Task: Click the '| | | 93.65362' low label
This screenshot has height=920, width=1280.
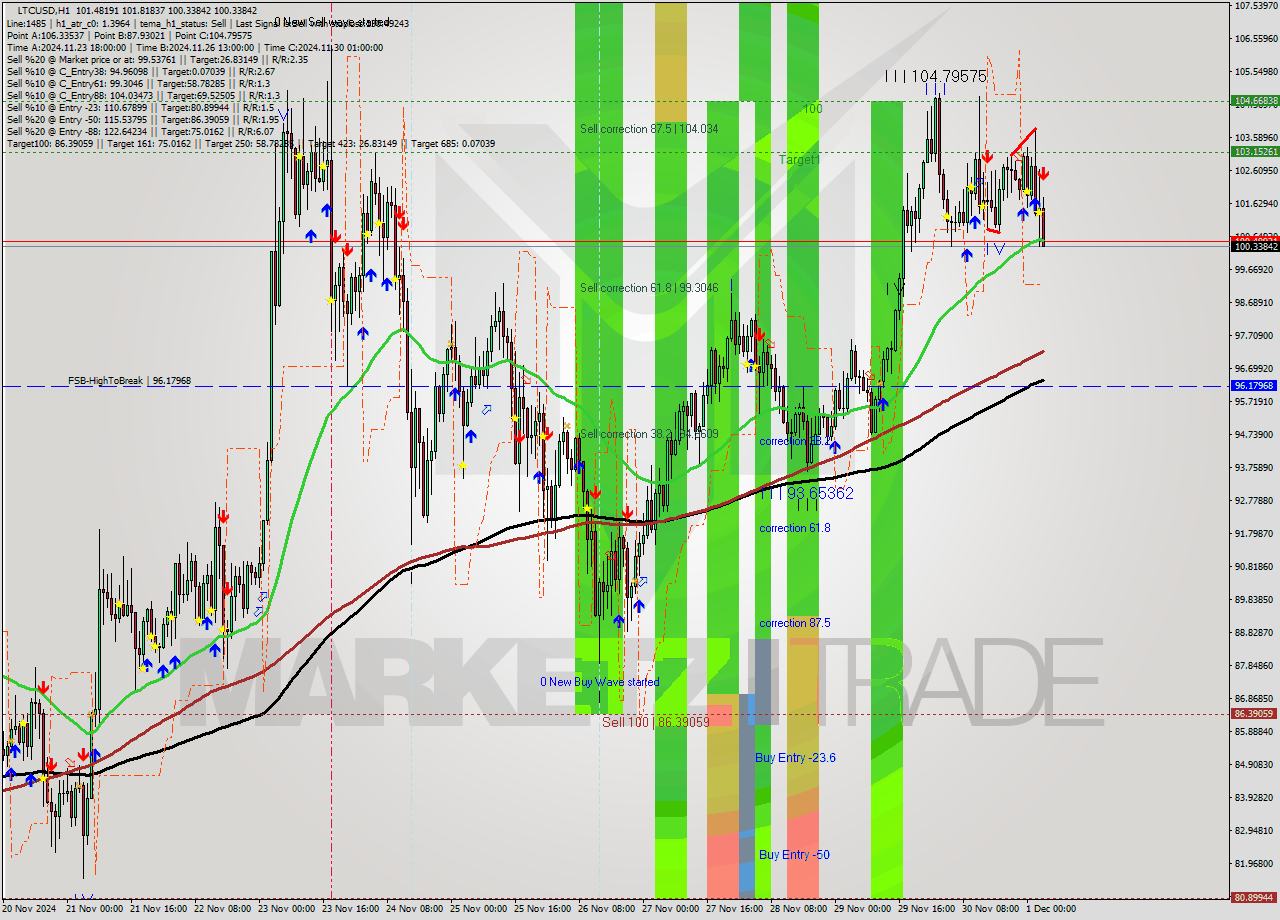Action: (x=805, y=493)
